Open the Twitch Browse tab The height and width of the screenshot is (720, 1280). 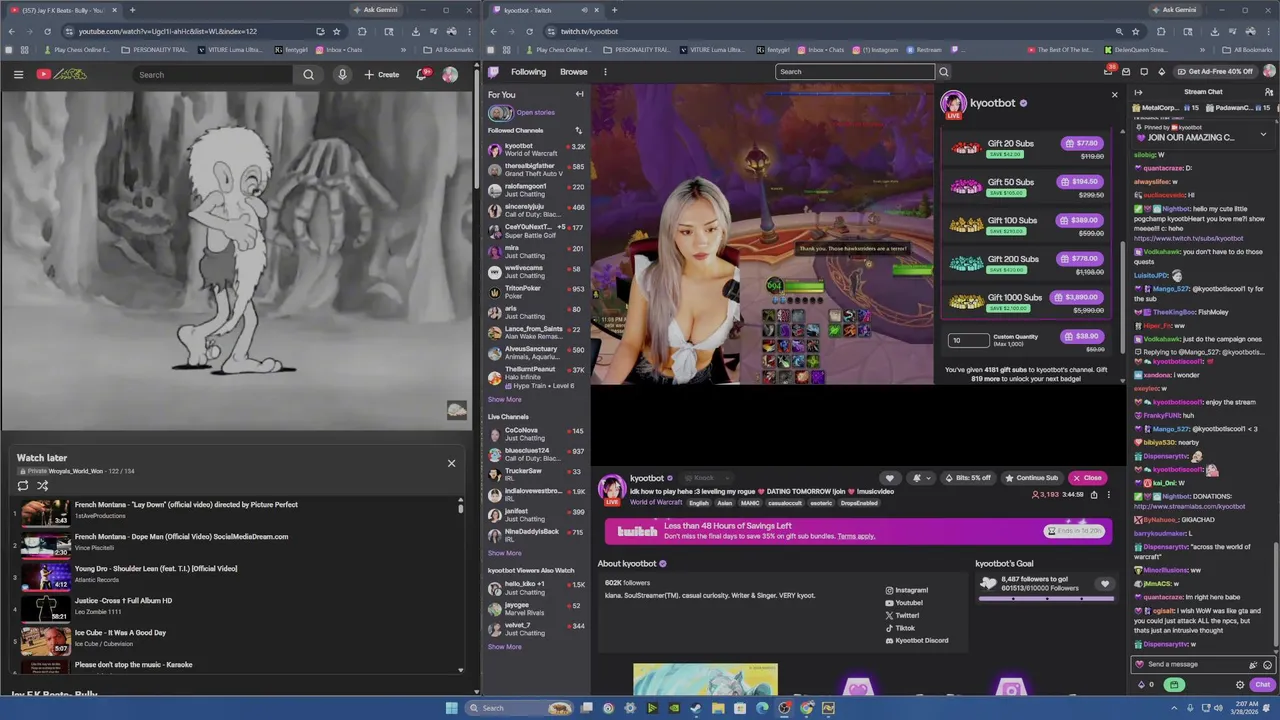574,72
